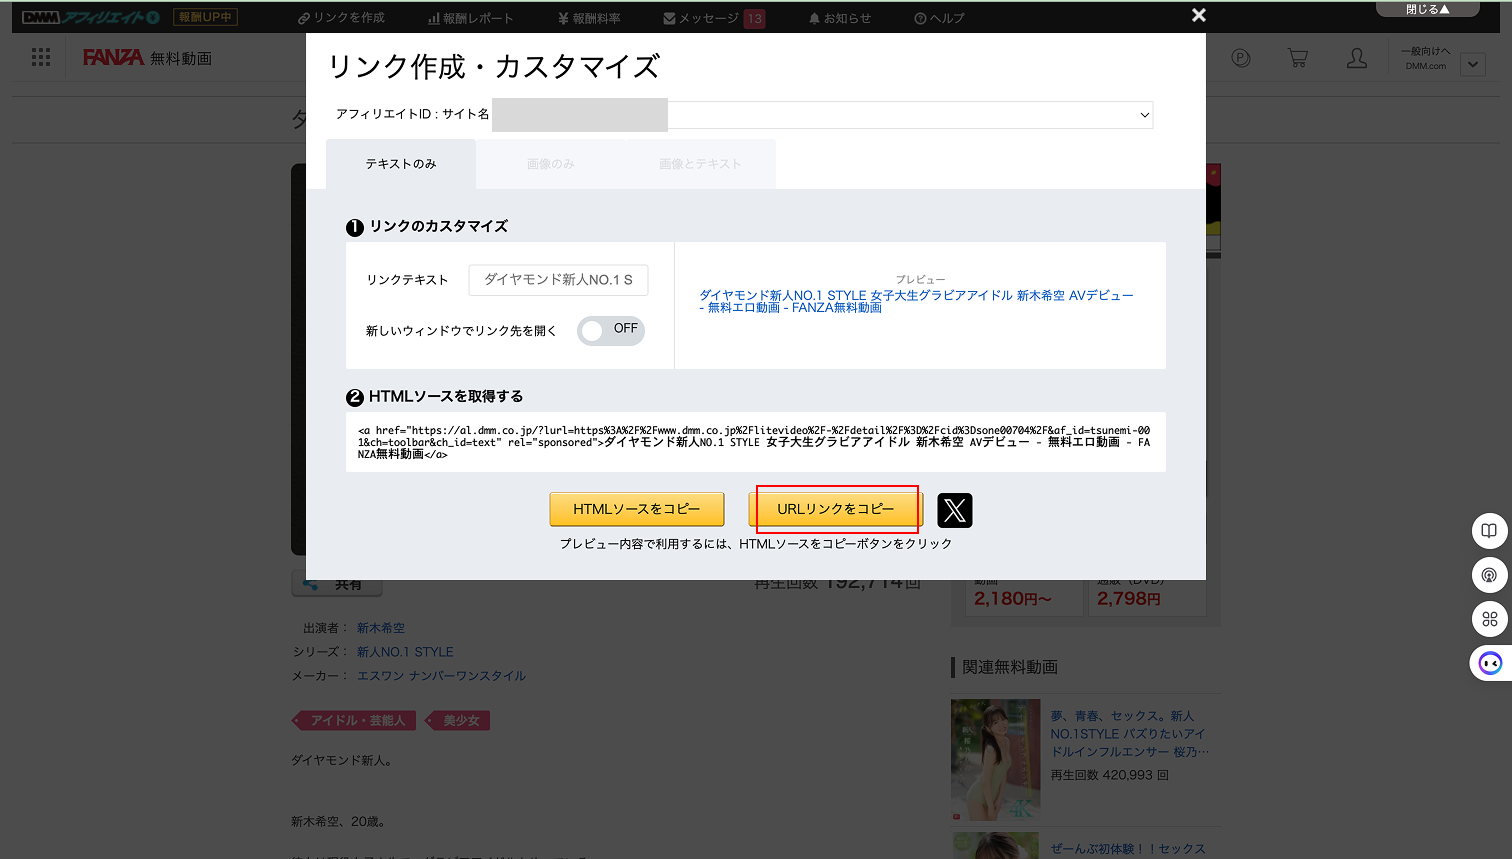This screenshot has height=859, width=1512.
Task: Click the message count badge 13
Action: (x=754, y=18)
